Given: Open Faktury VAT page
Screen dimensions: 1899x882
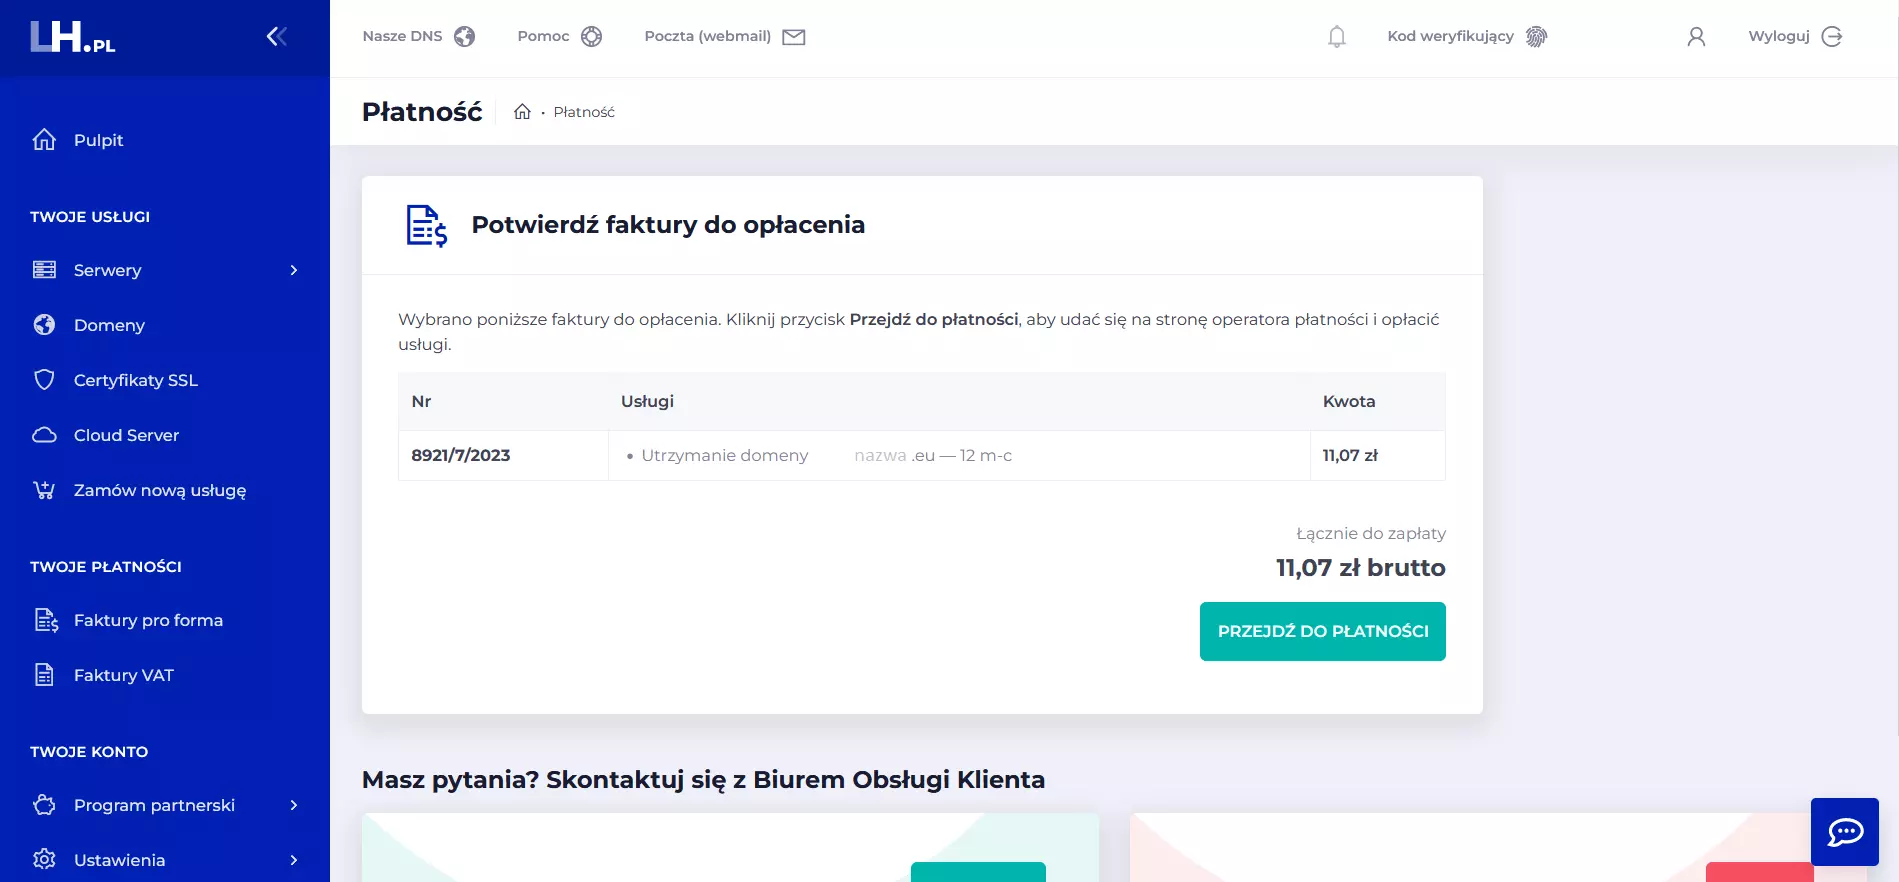Looking at the screenshot, I should tap(123, 675).
